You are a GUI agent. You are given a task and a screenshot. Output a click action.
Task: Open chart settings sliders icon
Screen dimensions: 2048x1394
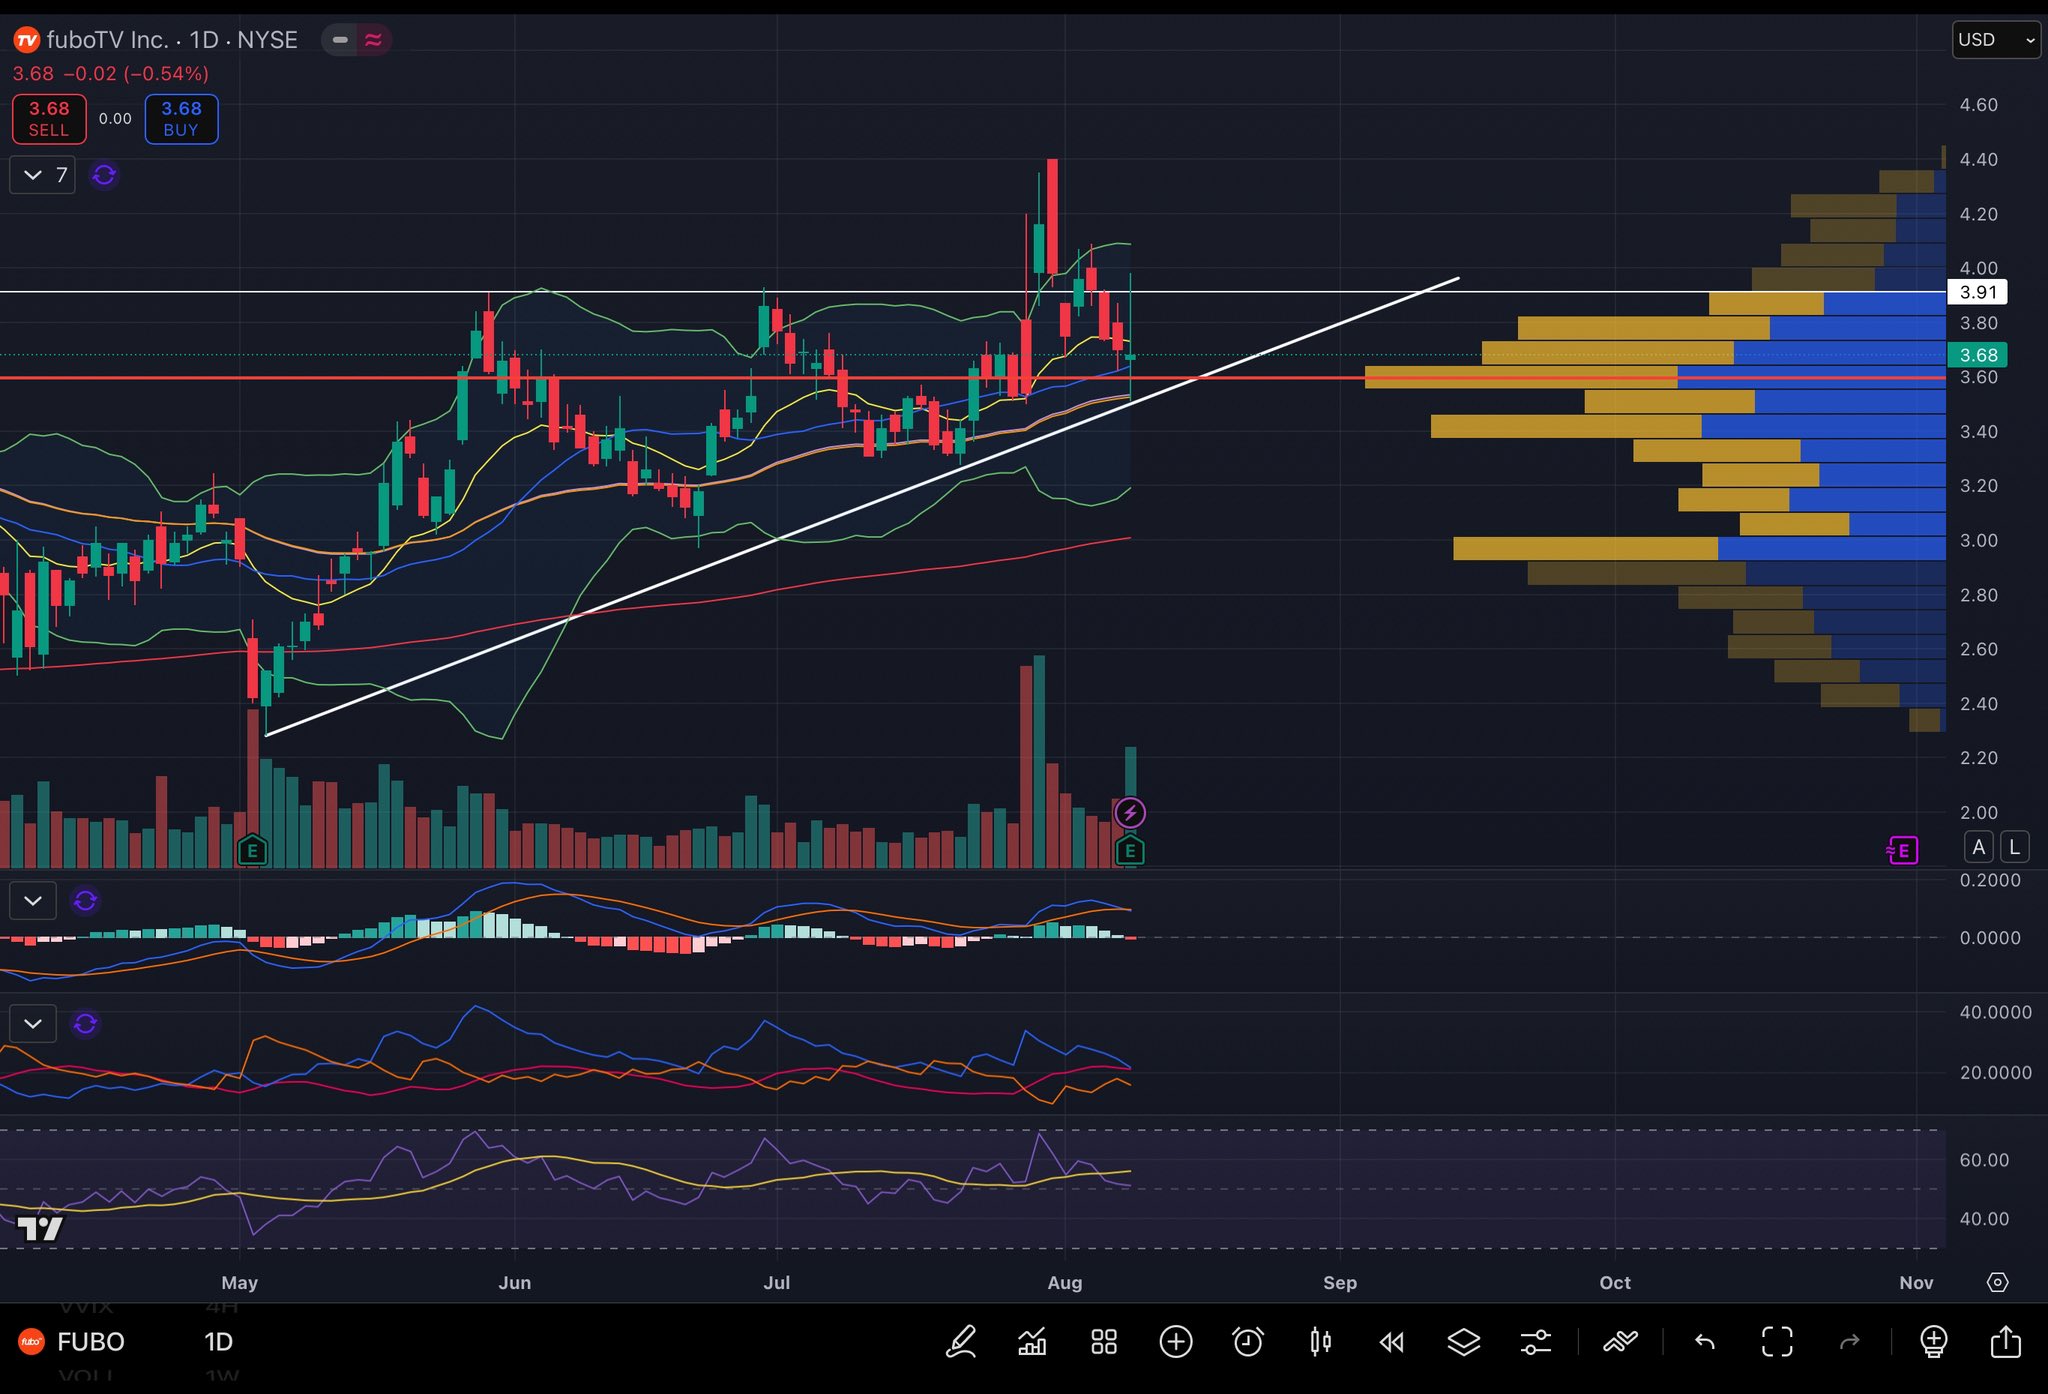pos(1535,1341)
